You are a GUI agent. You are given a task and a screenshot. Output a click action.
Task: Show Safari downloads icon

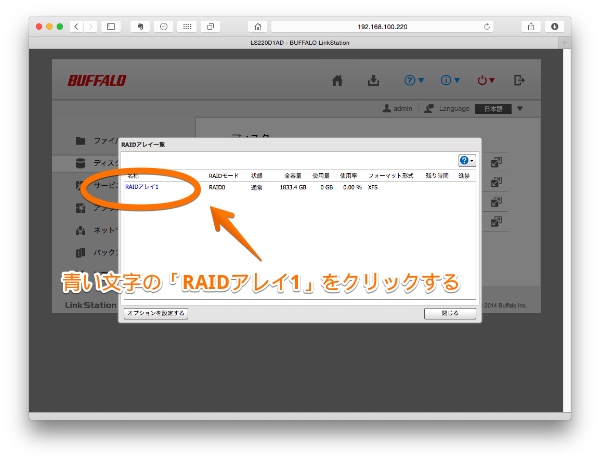click(554, 26)
